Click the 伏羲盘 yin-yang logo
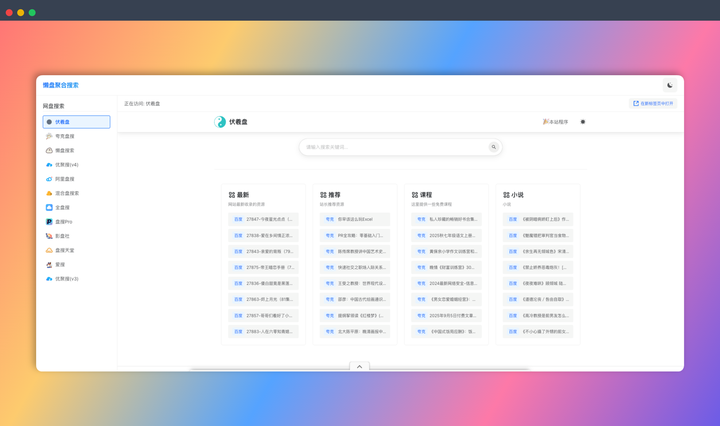 220,122
